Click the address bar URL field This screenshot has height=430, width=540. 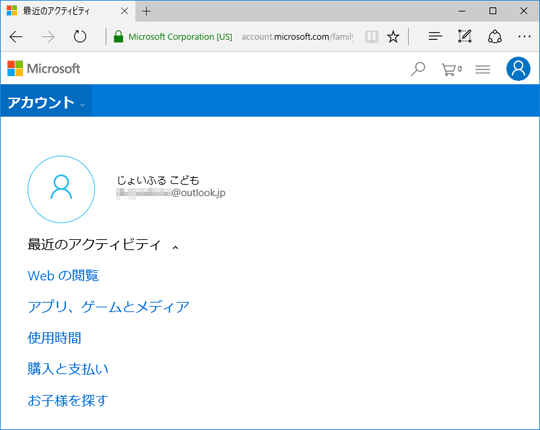[297, 36]
